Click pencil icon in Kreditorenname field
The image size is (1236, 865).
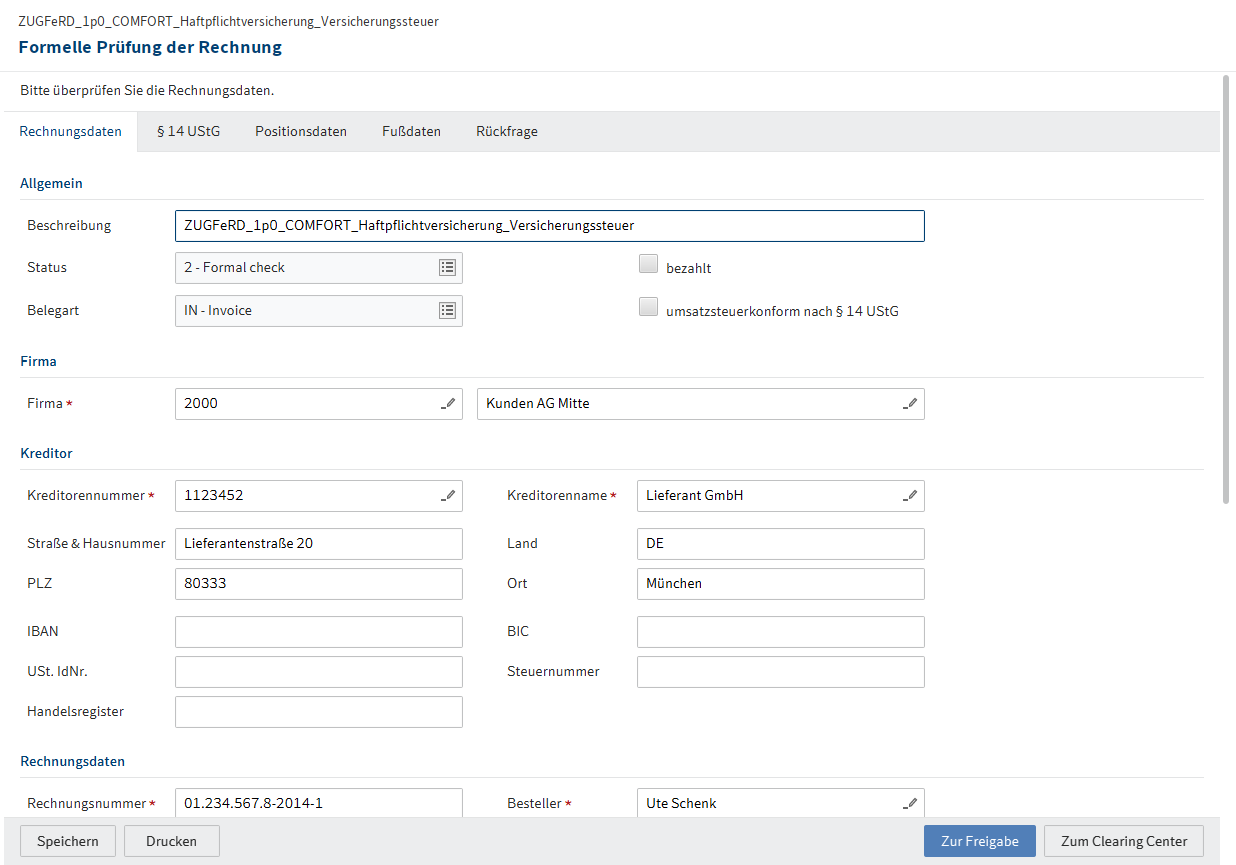tap(910, 496)
